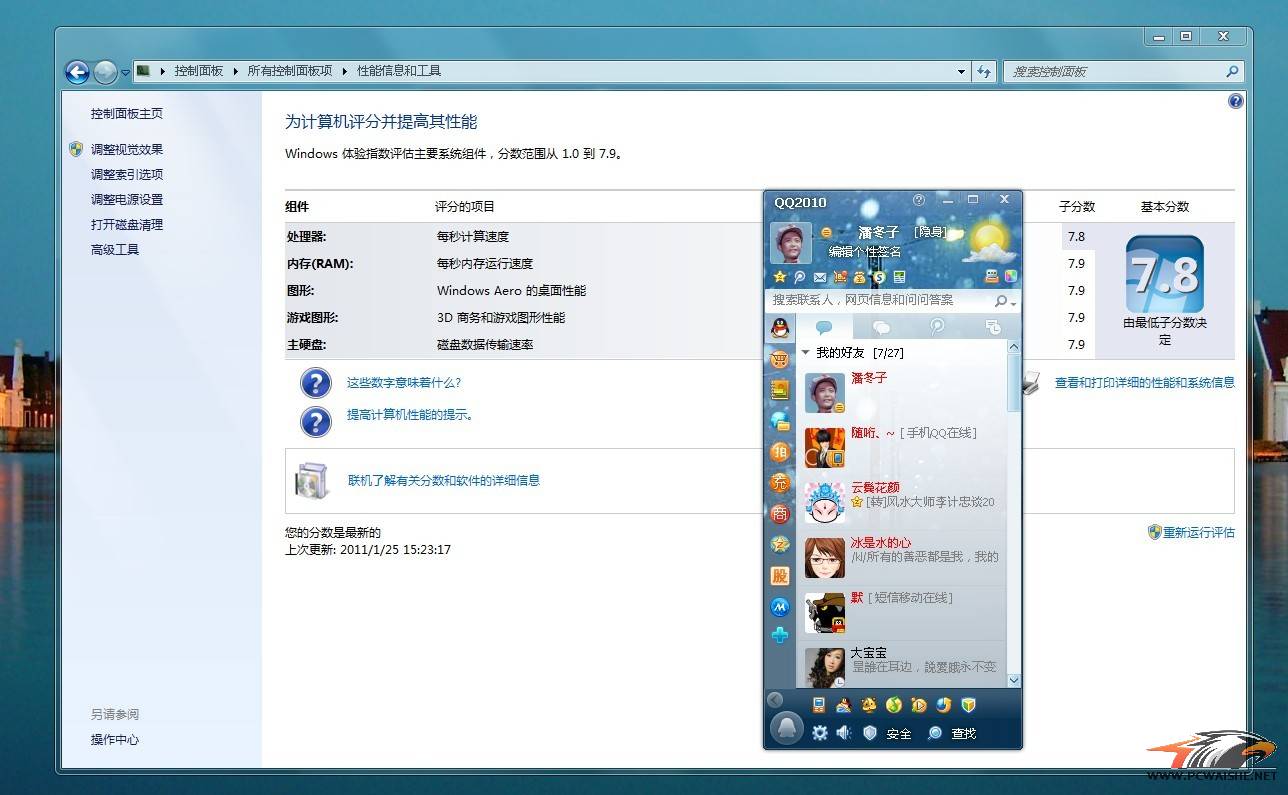Switch to the microblog tab in QQ
This screenshot has width=1288, height=795.
[x=937, y=327]
